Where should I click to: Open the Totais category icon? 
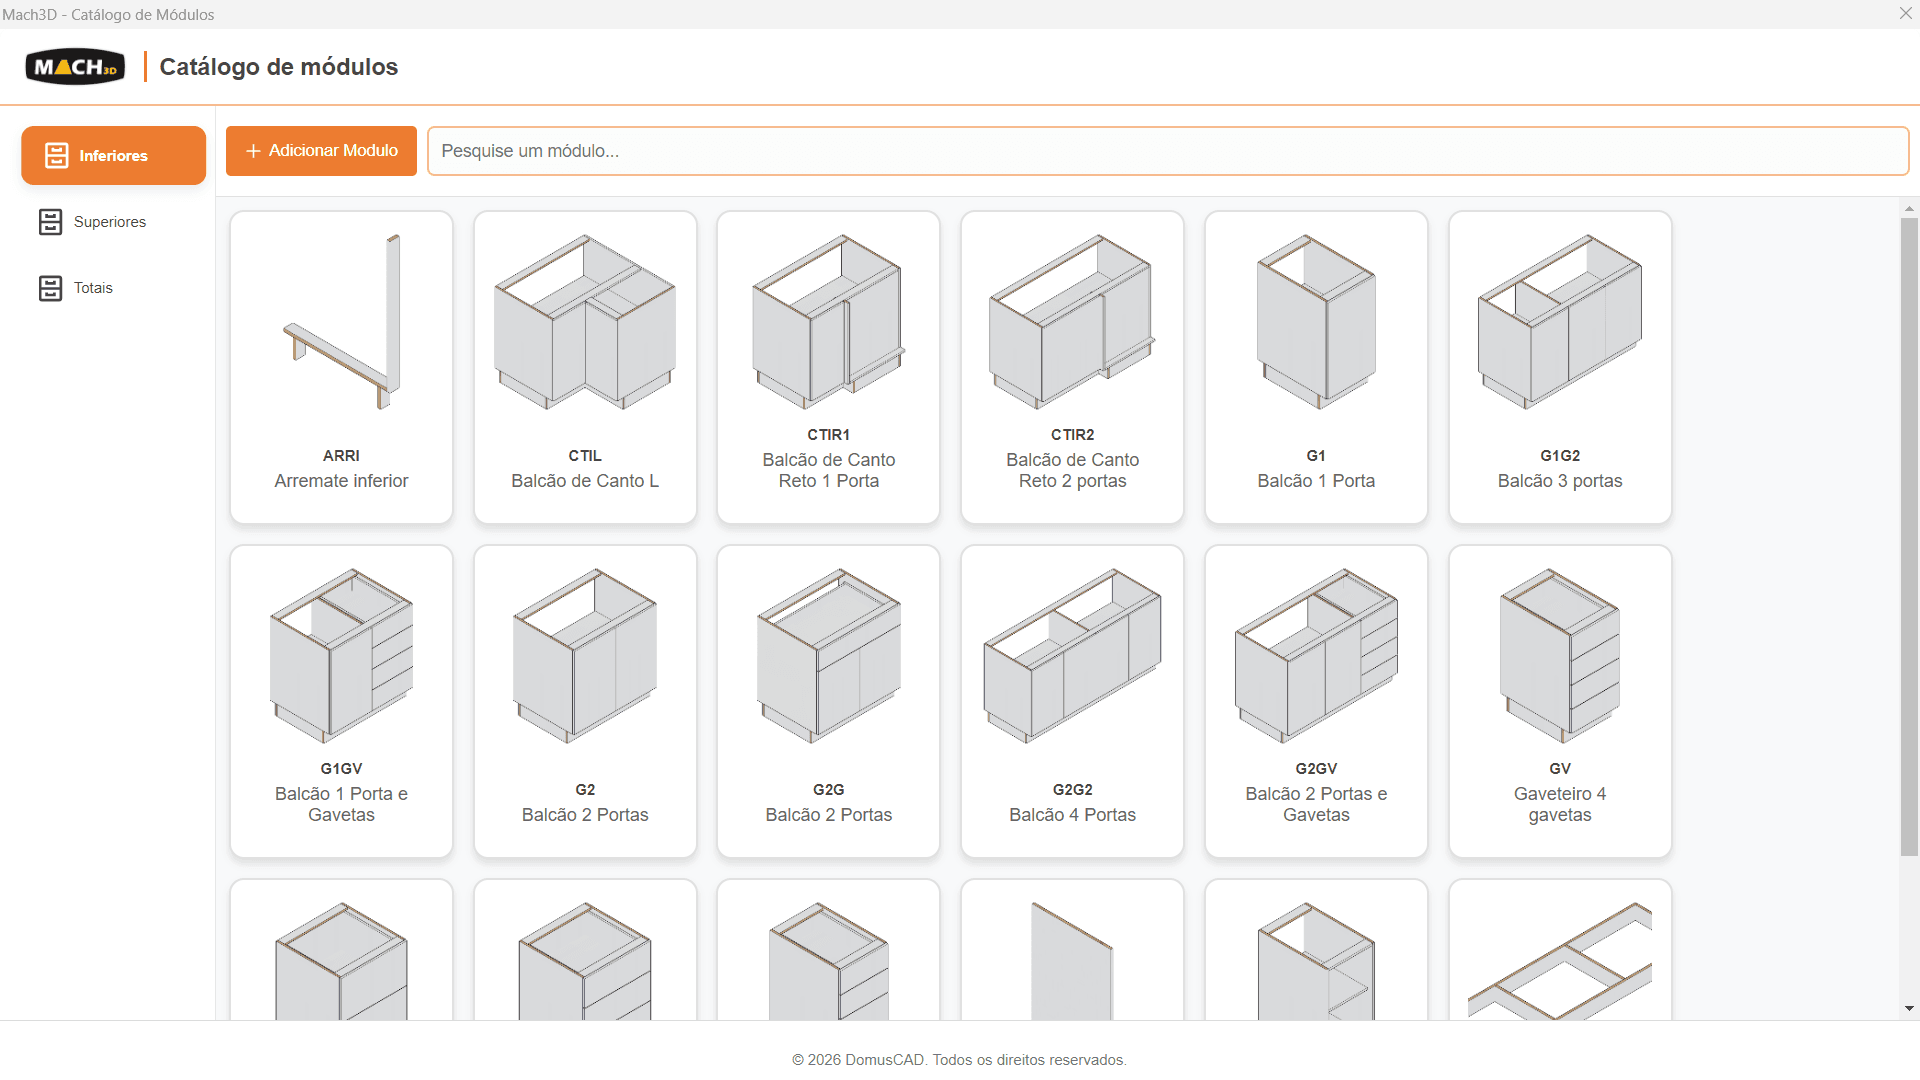click(50, 288)
